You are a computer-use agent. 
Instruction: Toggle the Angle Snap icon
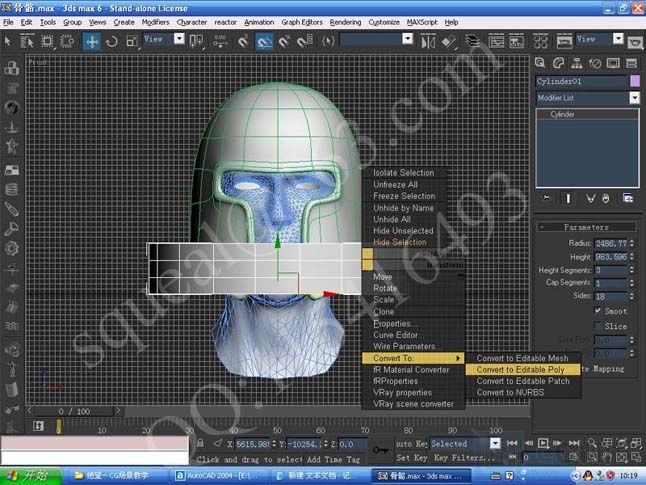[x=264, y=41]
